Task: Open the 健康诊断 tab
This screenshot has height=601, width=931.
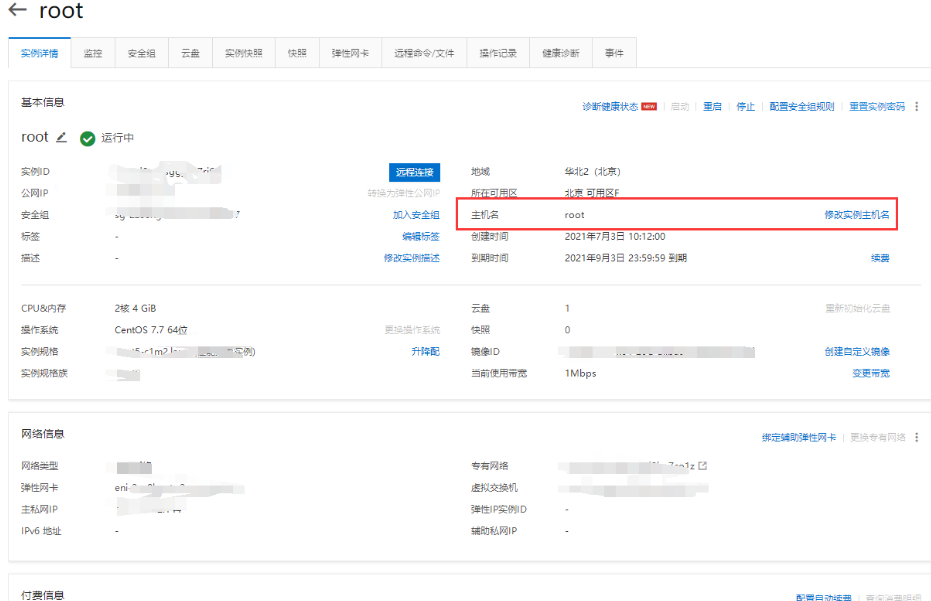Action: 560,53
